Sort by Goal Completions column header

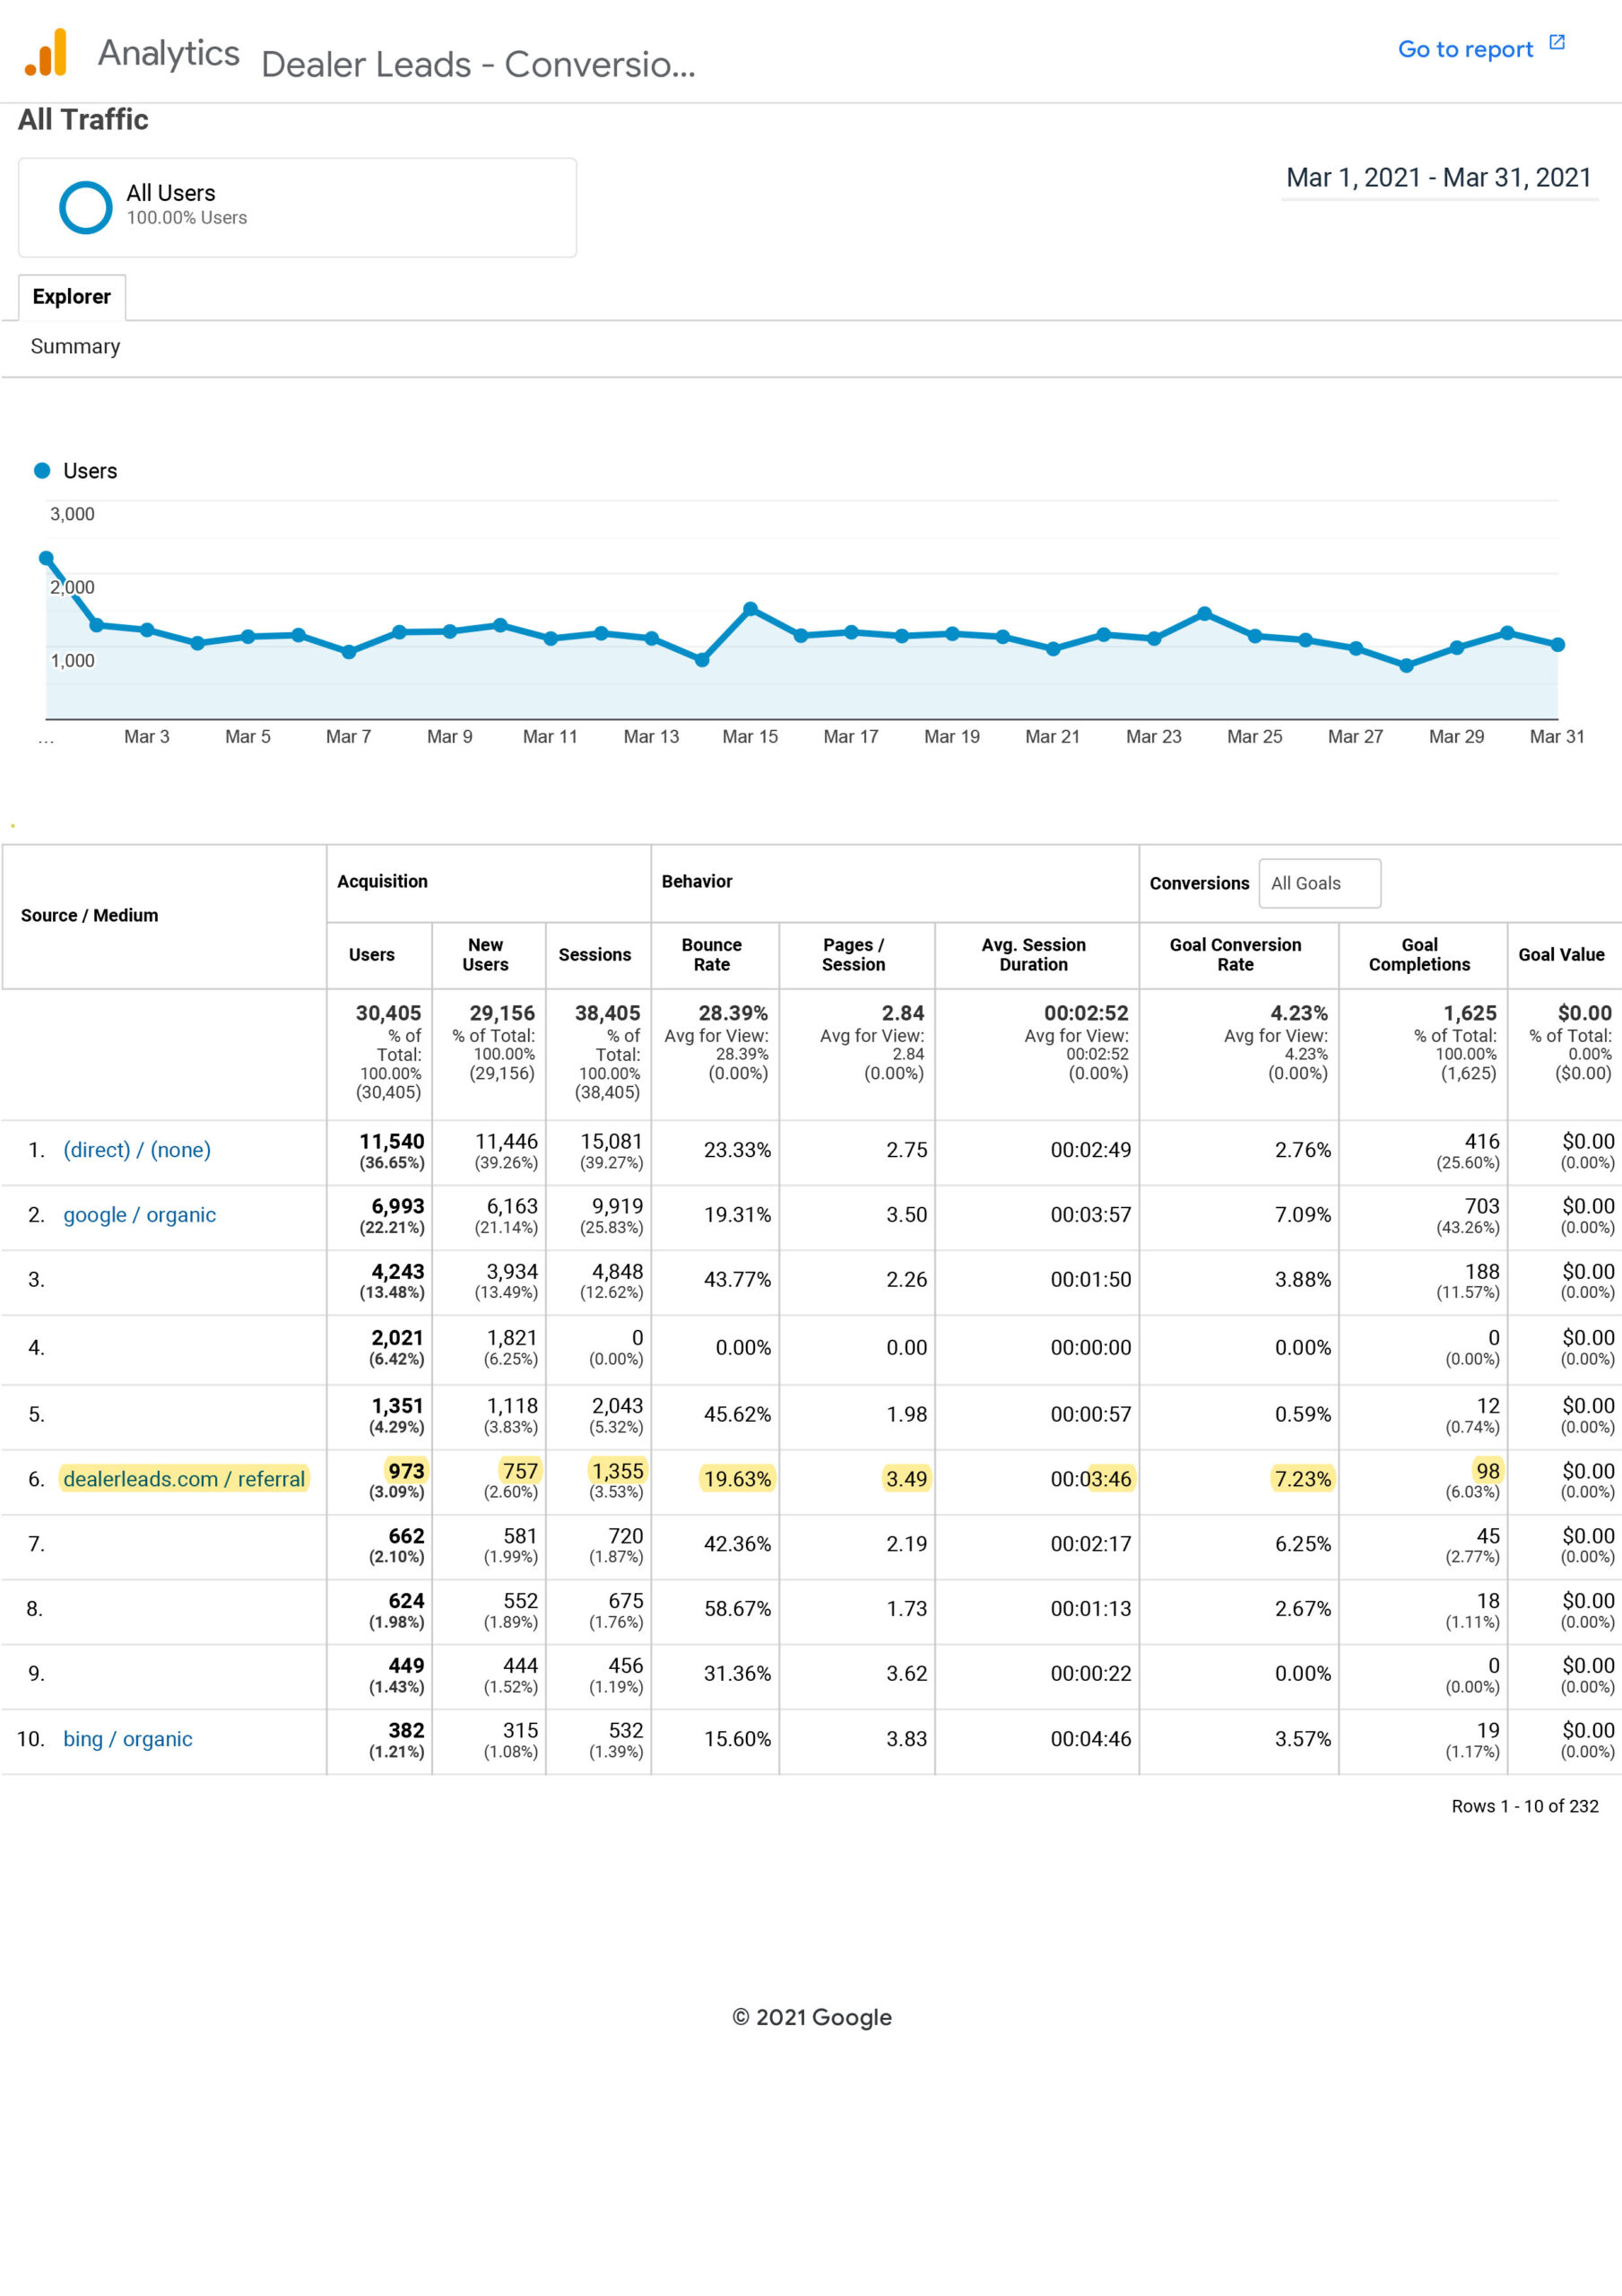(1419, 955)
